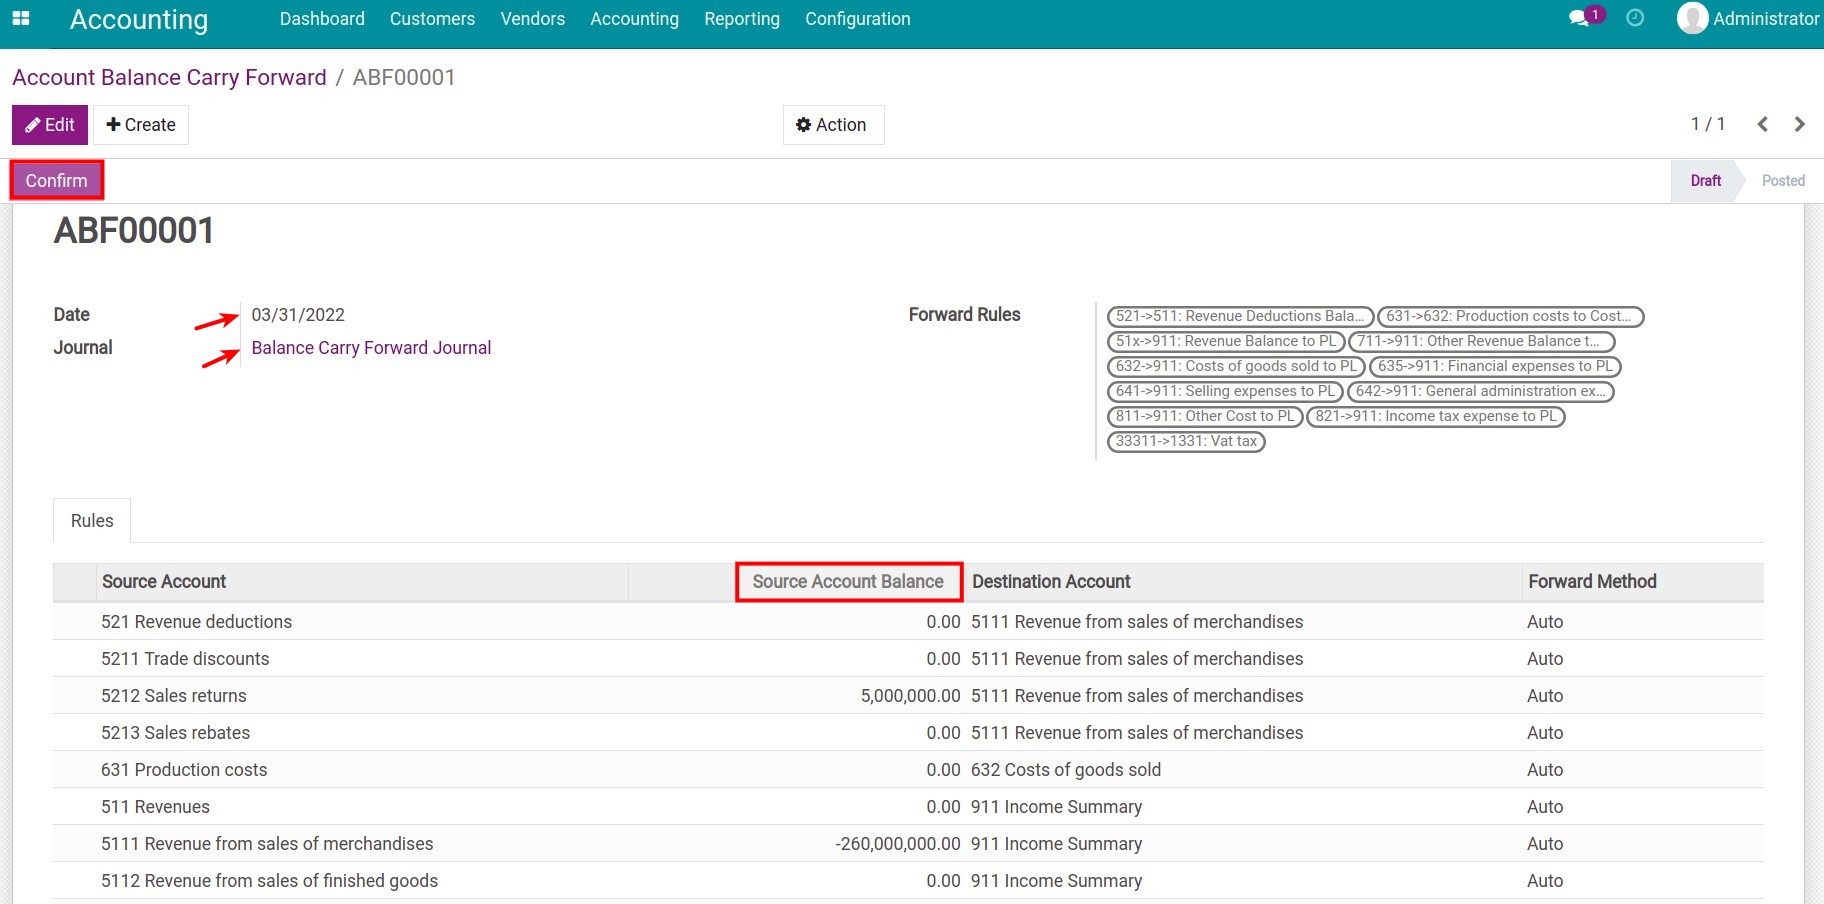Image resolution: width=1824 pixels, height=904 pixels.
Task: Open the apps grid menu icon
Action: (21, 18)
